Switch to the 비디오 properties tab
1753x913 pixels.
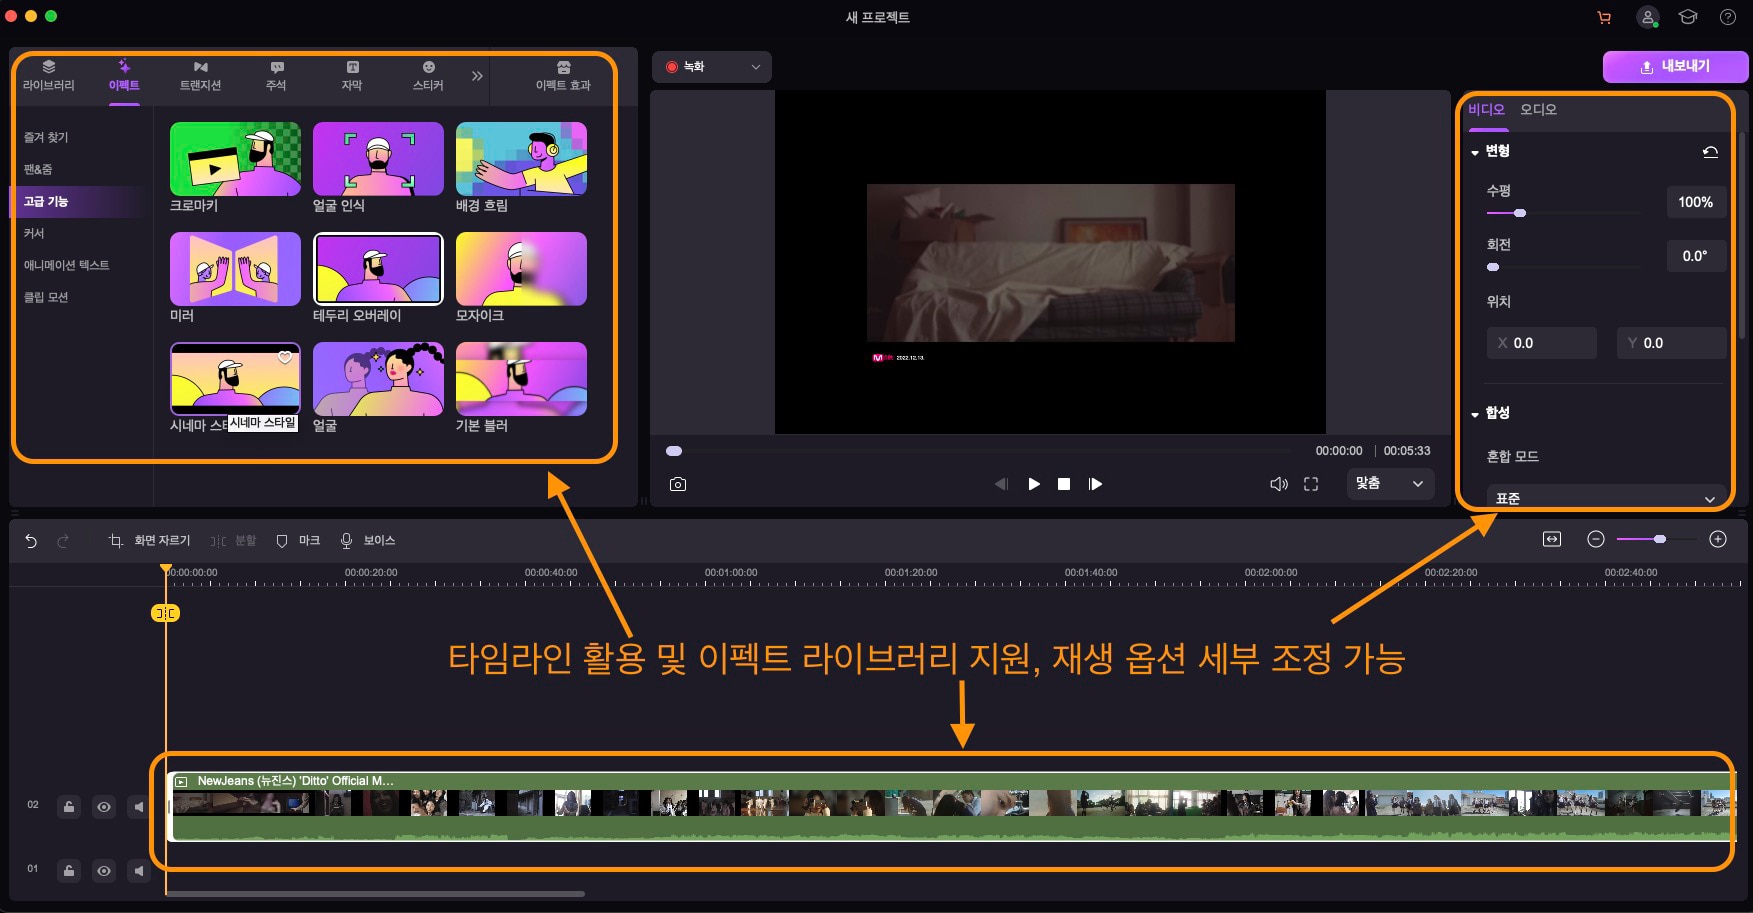[1486, 109]
